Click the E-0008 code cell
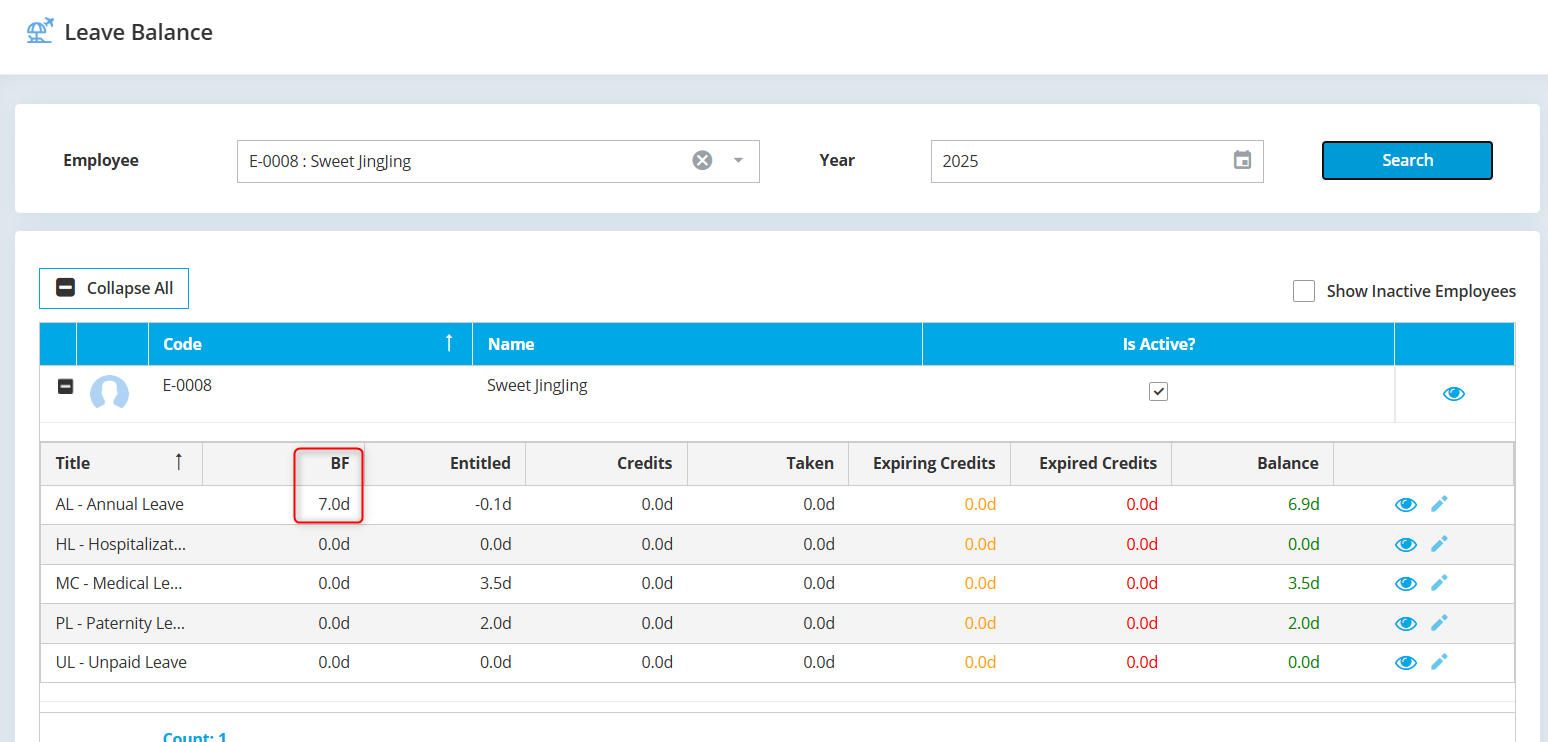Screen dimensions: 1548x742 pos(187,384)
